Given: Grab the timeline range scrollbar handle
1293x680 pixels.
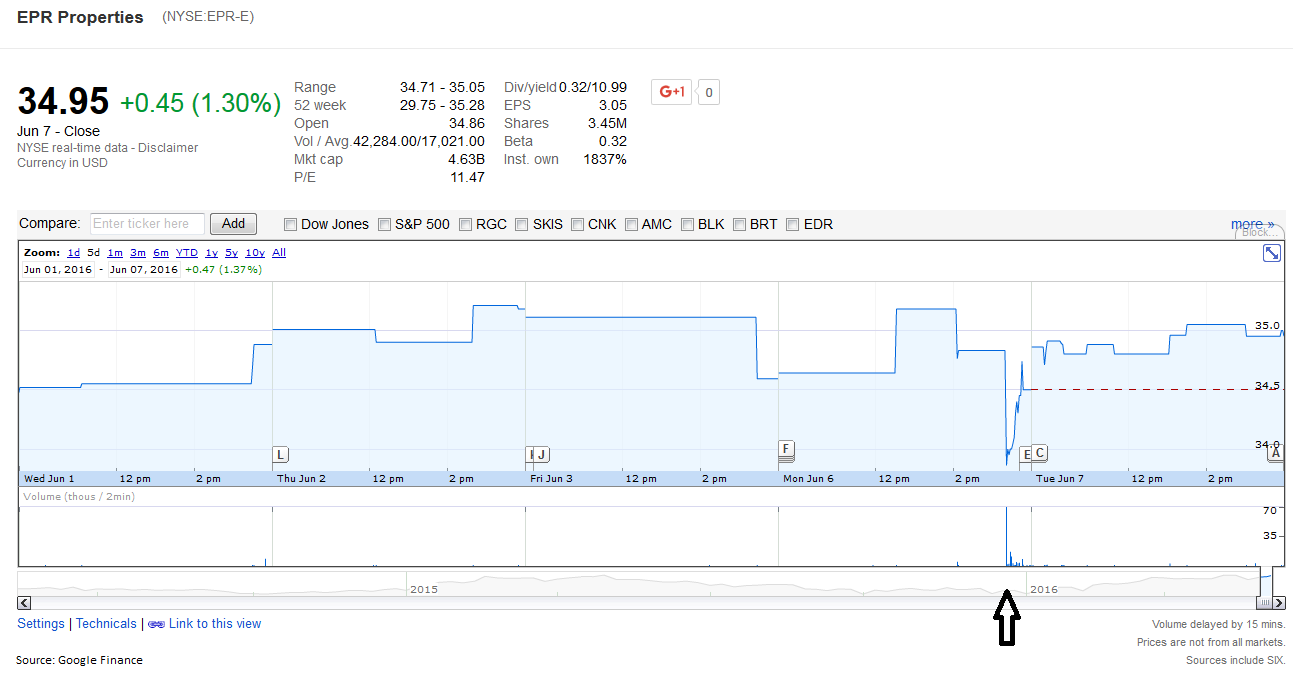Looking at the screenshot, I should pos(1264,603).
